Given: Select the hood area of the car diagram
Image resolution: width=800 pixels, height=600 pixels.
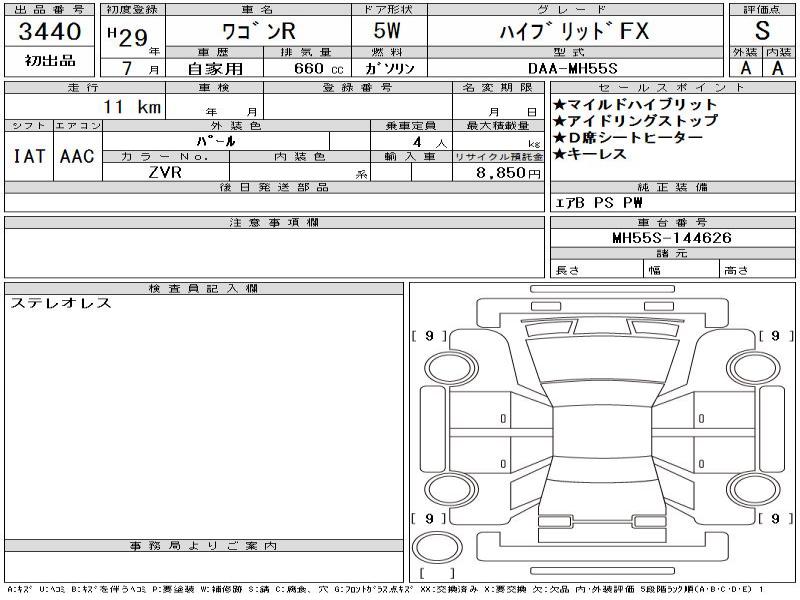Looking at the screenshot, I should pos(600,362).
